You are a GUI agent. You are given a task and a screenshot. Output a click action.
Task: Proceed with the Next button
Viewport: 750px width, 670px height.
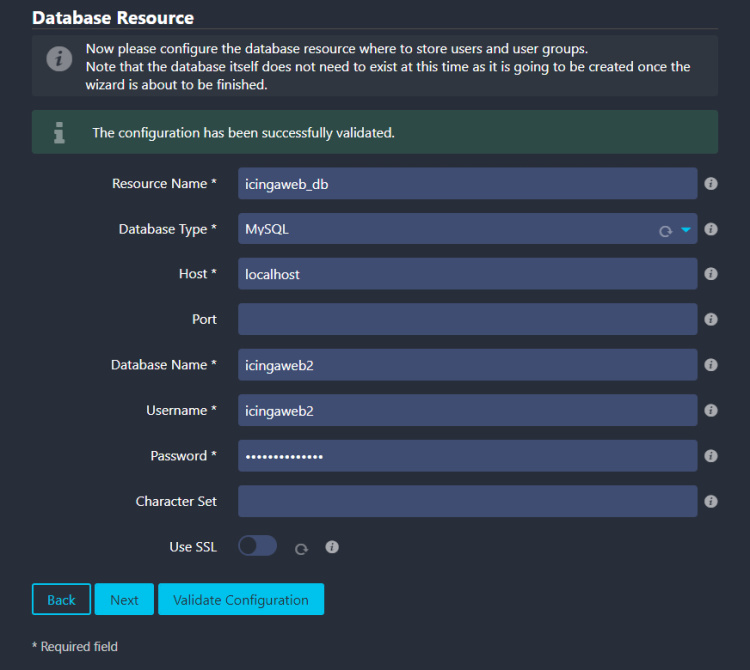coord(124,599)
